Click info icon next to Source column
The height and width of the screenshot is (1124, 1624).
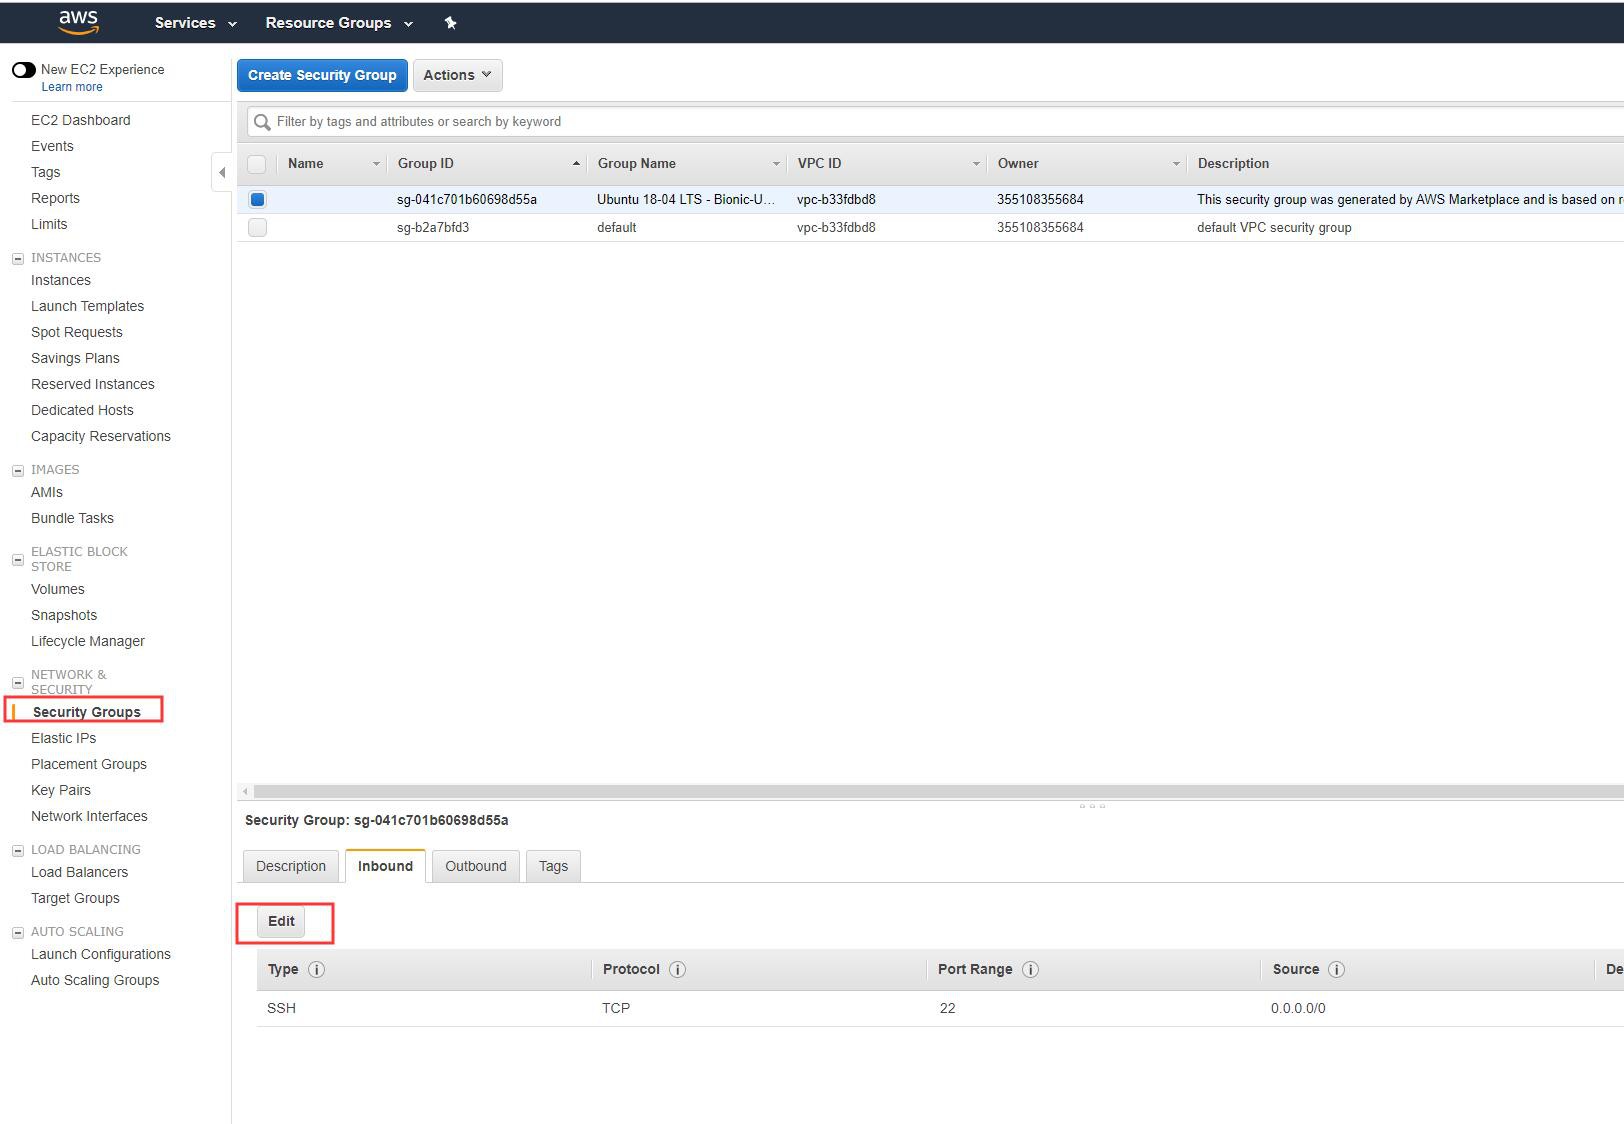[1336, 969]
